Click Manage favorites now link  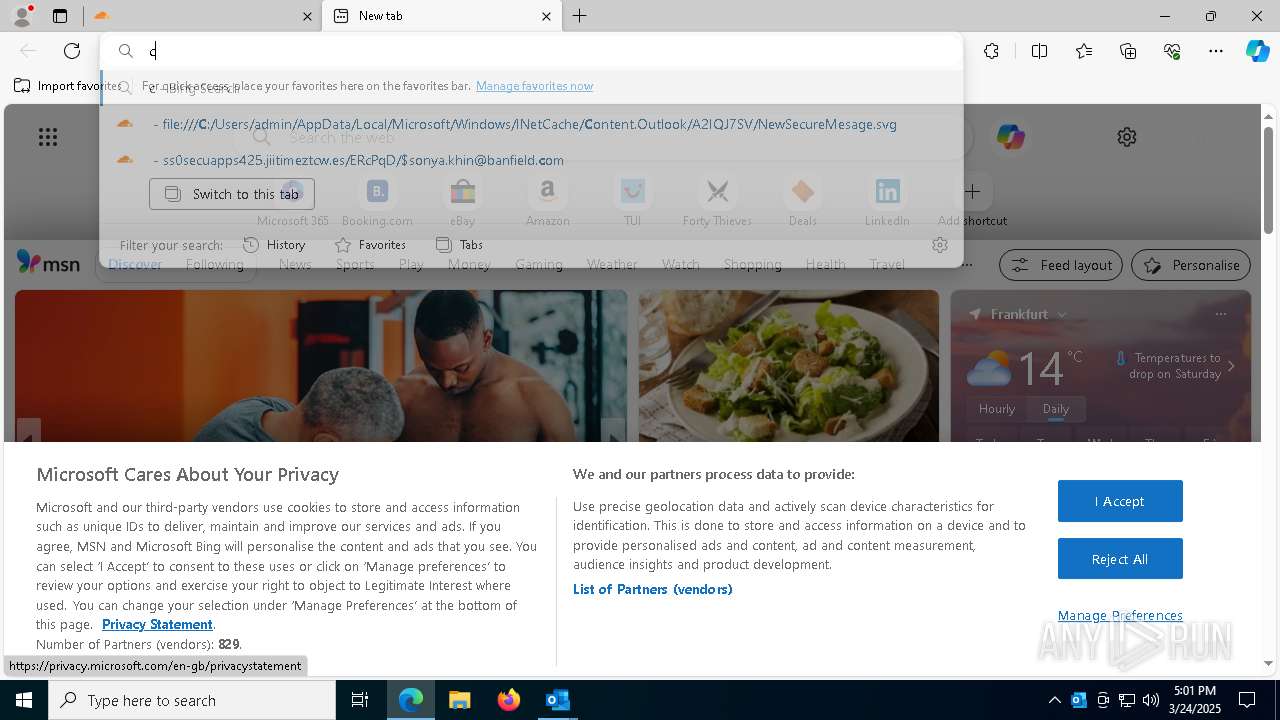pos(534,86)
